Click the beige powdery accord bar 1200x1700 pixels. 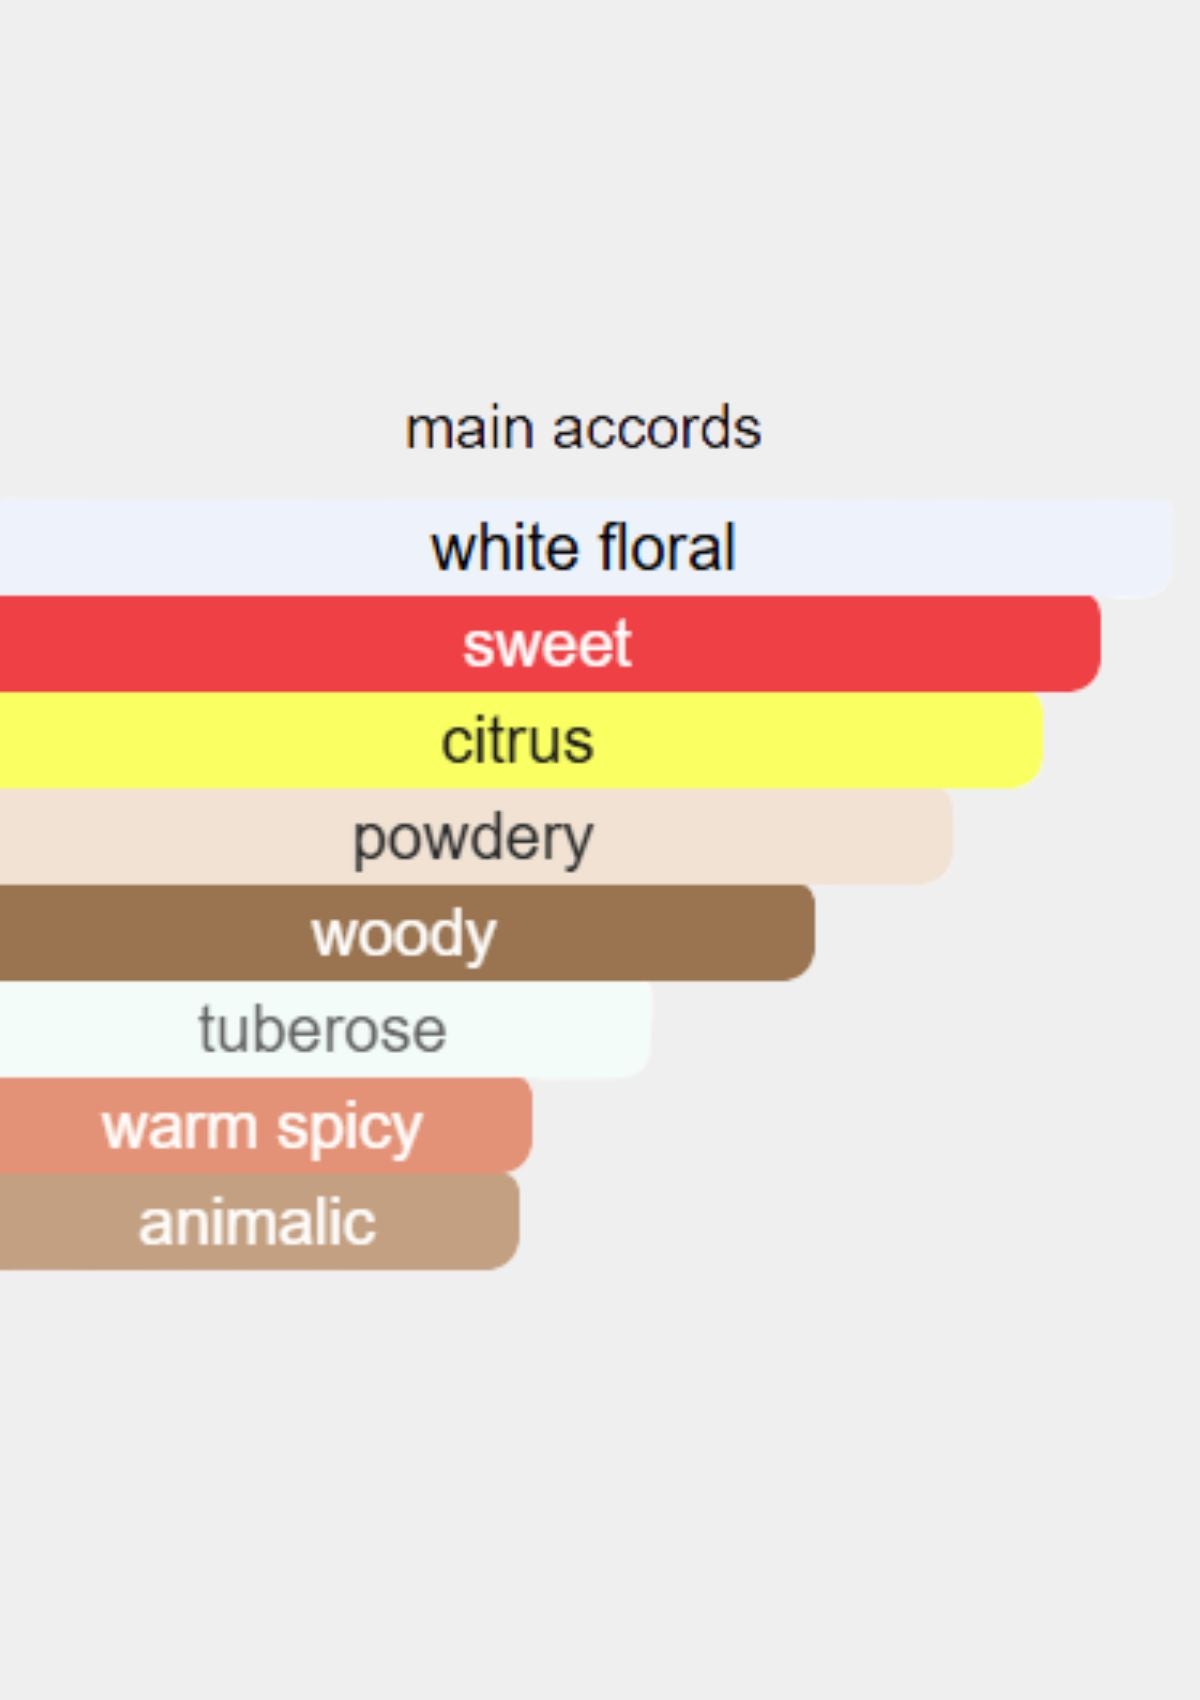click(x=476, y=837)
